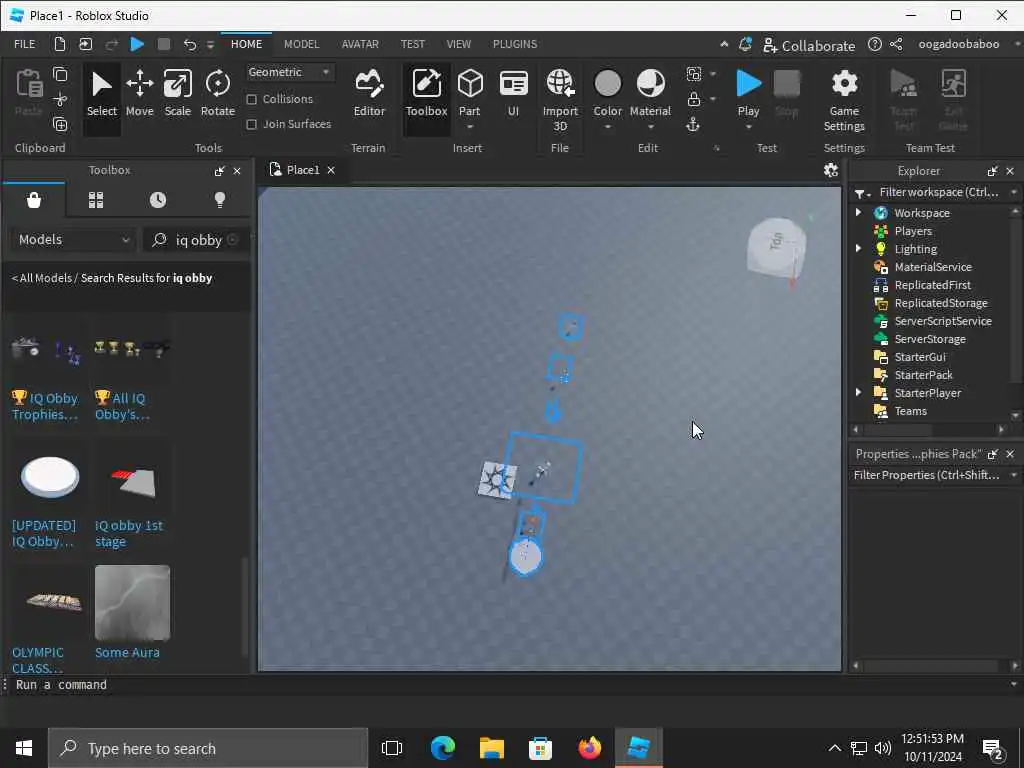The height and width of the screenshot is (768, 1024).
Task: Open the Geometric mode dropdown
Action: (x=289, y=72)
